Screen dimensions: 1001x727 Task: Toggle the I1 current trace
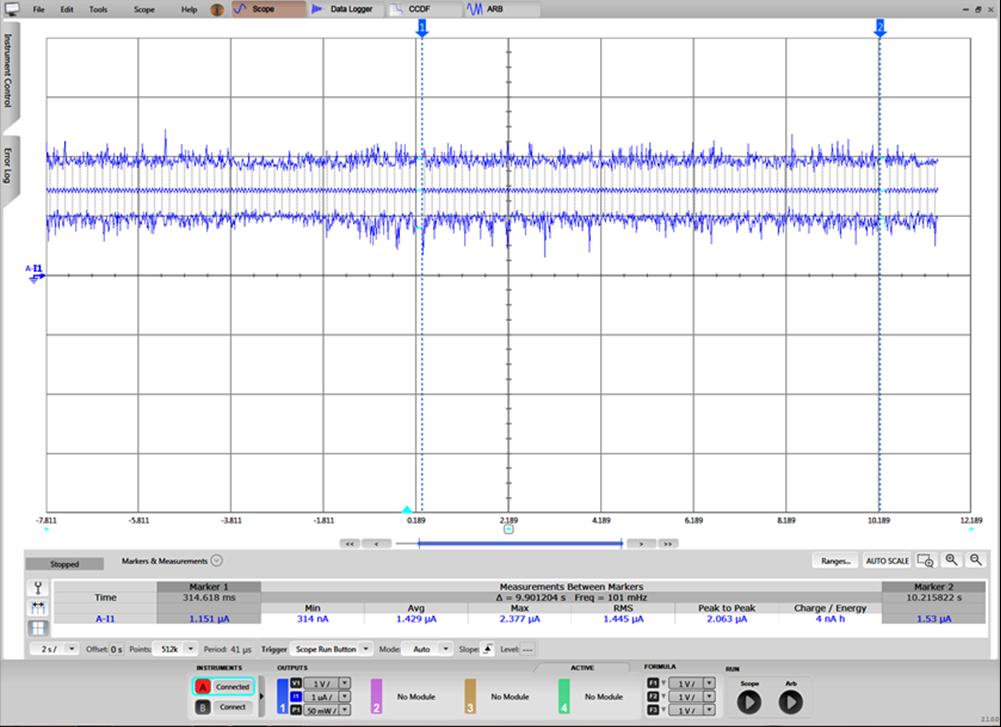(x=295, y=695)
